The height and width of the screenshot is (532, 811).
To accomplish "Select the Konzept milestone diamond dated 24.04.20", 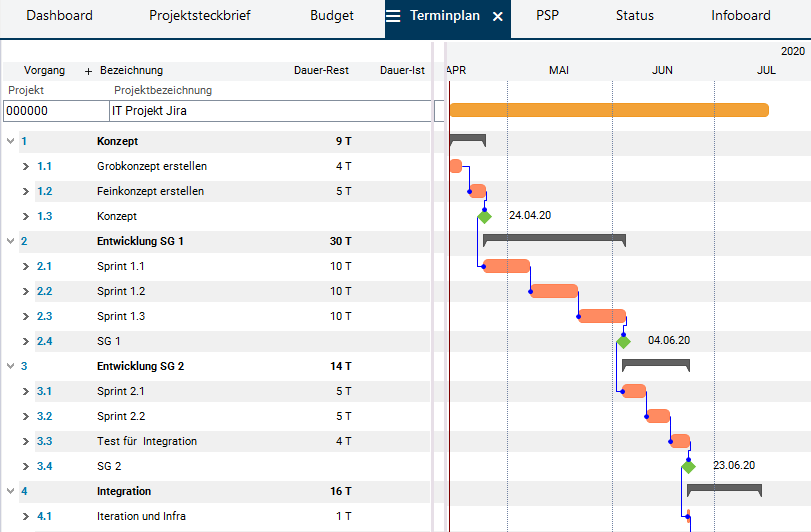I will (x=485, y=216).
